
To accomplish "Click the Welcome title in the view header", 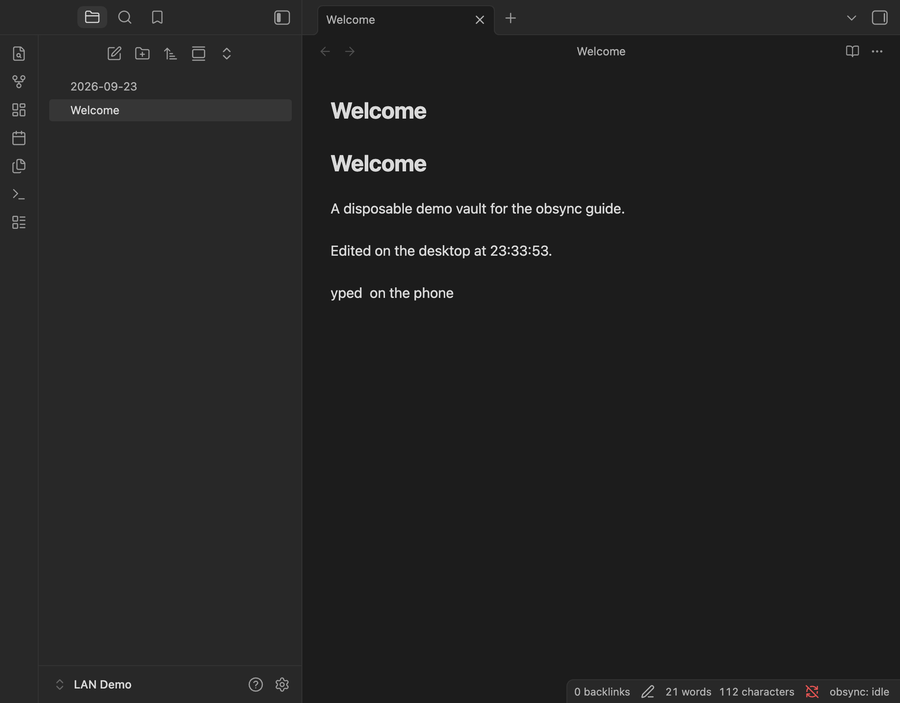I will click(601, 52).
